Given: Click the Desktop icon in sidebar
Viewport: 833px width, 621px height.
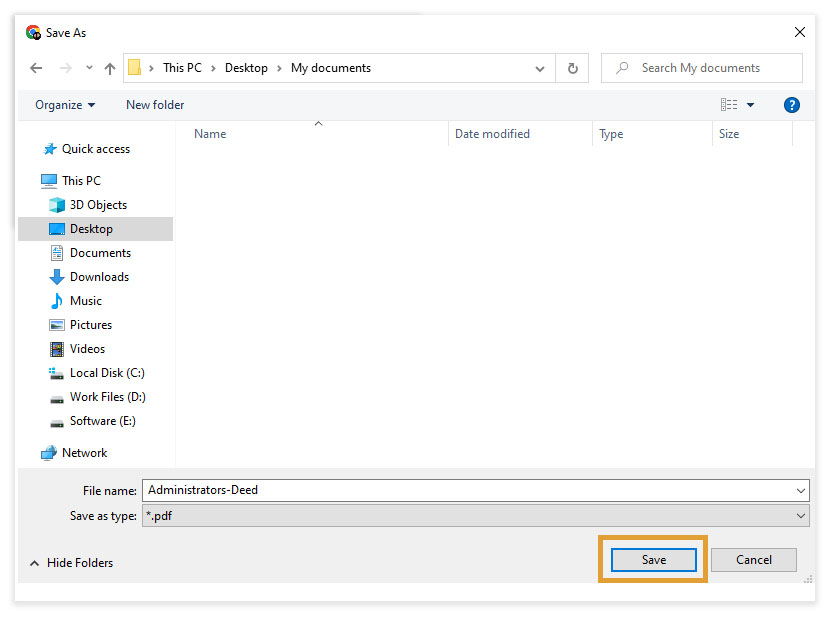Looking at the screenshot, I should pos(57,229).
